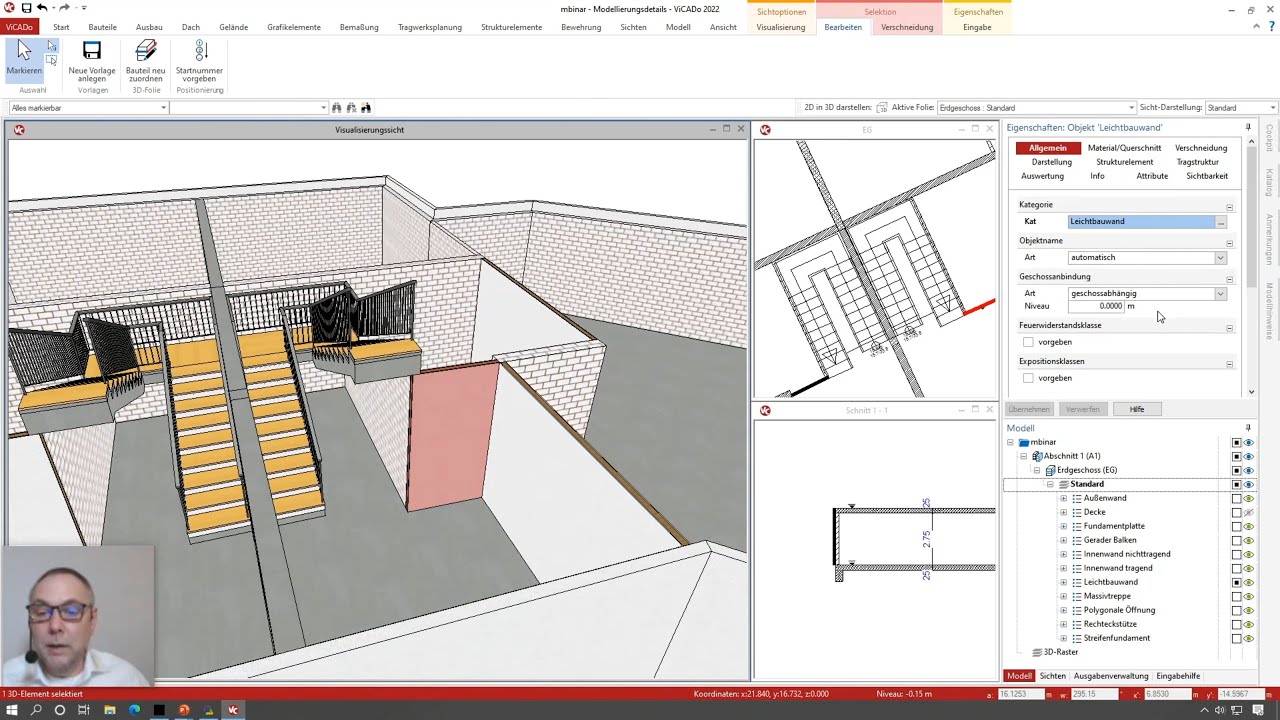Screen dimensions: 1280x720
Task: Click the Neue Vorlage anlegen icon
Action: (92, 50)
